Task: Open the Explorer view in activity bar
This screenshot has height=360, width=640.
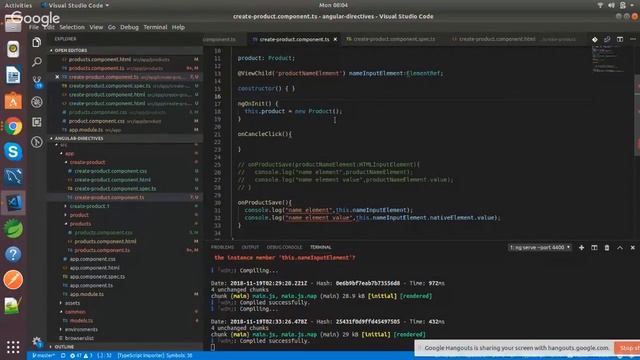Action: pyautogui.click(x=37, y=42)
